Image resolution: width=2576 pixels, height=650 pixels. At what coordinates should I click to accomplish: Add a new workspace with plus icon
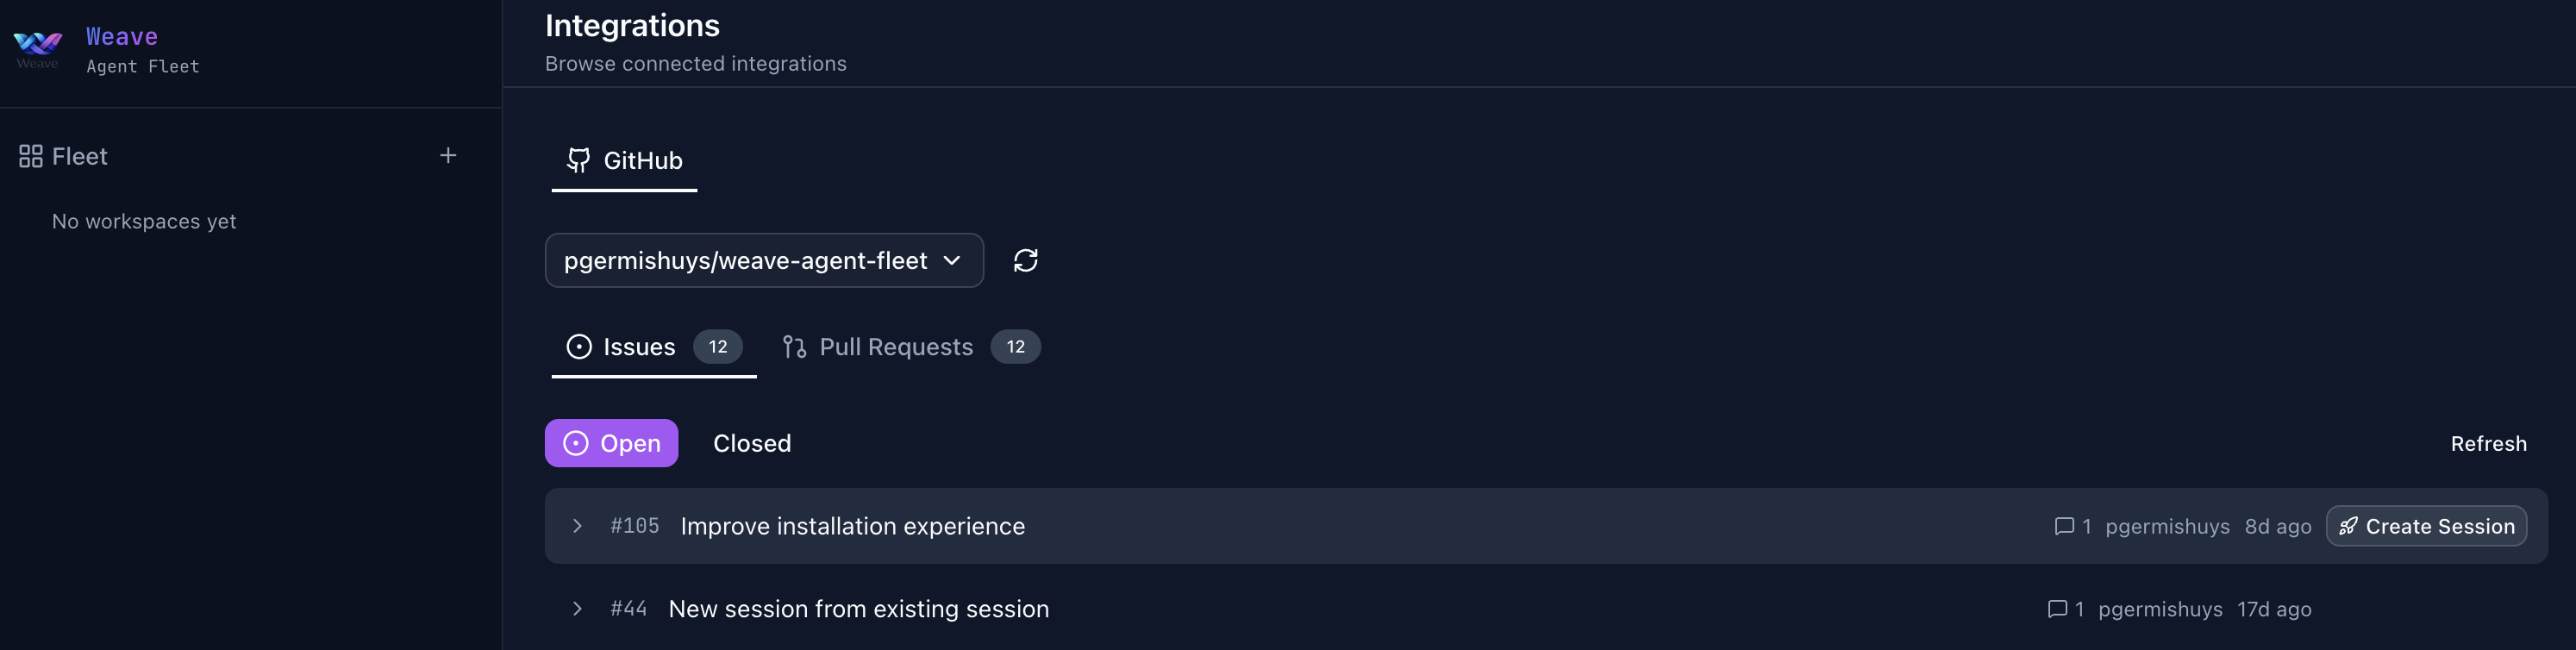[448, 156]
